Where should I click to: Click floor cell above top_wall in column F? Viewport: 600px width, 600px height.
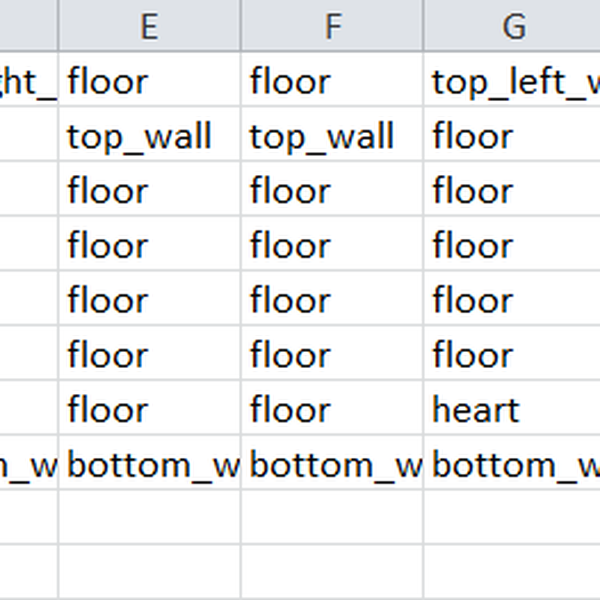(x=331, y=82)
